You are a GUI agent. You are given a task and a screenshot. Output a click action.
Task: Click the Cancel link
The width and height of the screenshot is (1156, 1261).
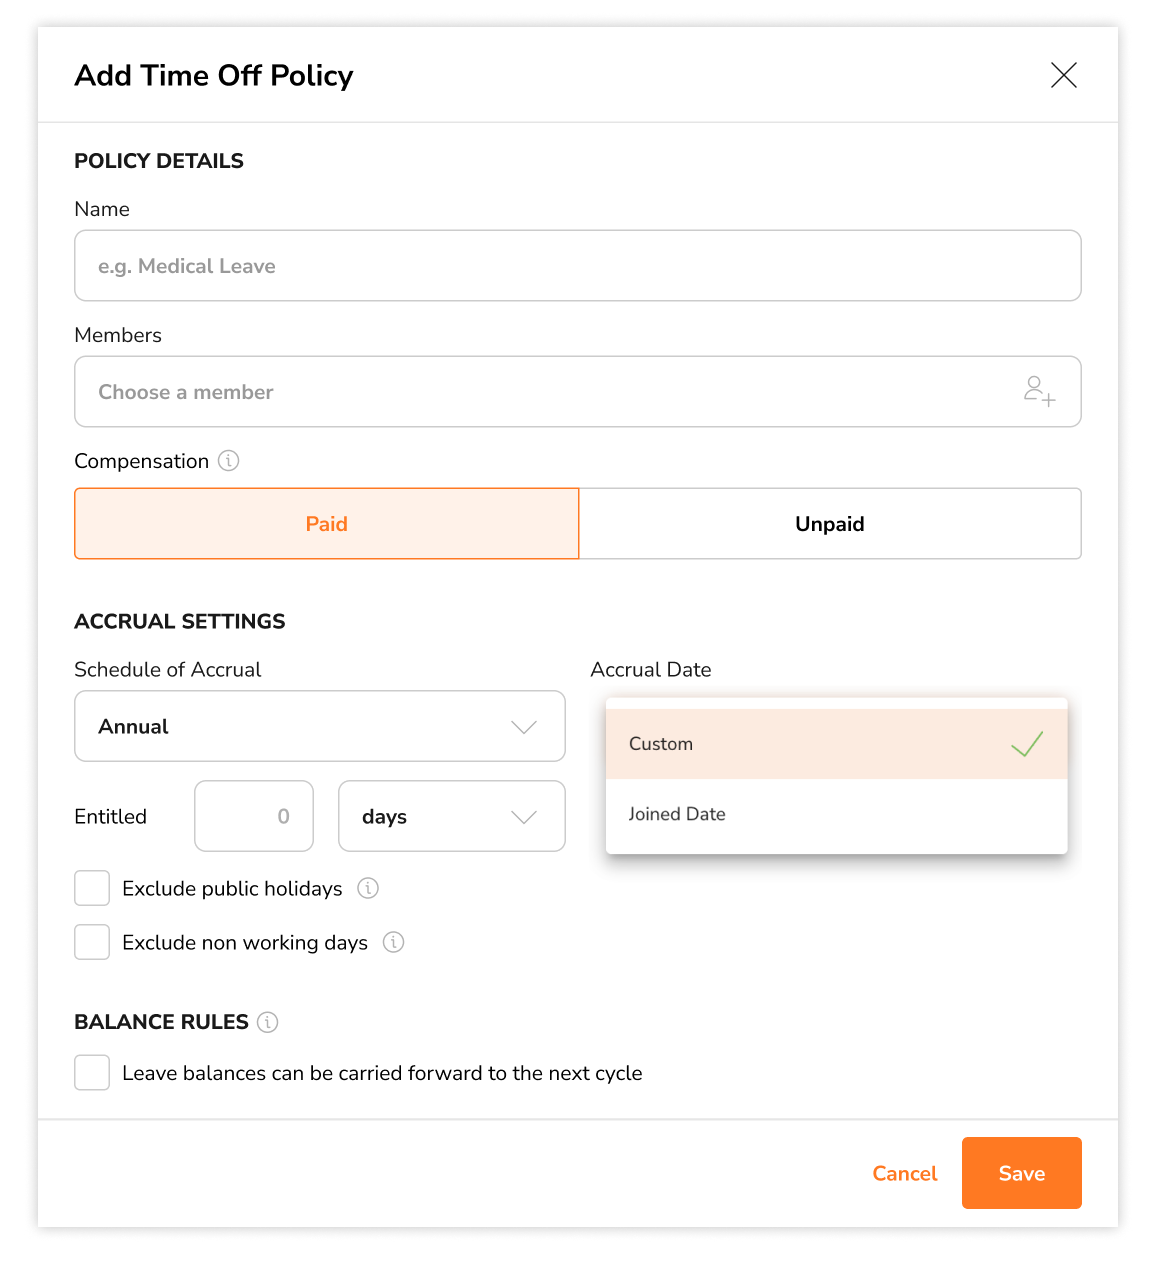click(905, 1173)
